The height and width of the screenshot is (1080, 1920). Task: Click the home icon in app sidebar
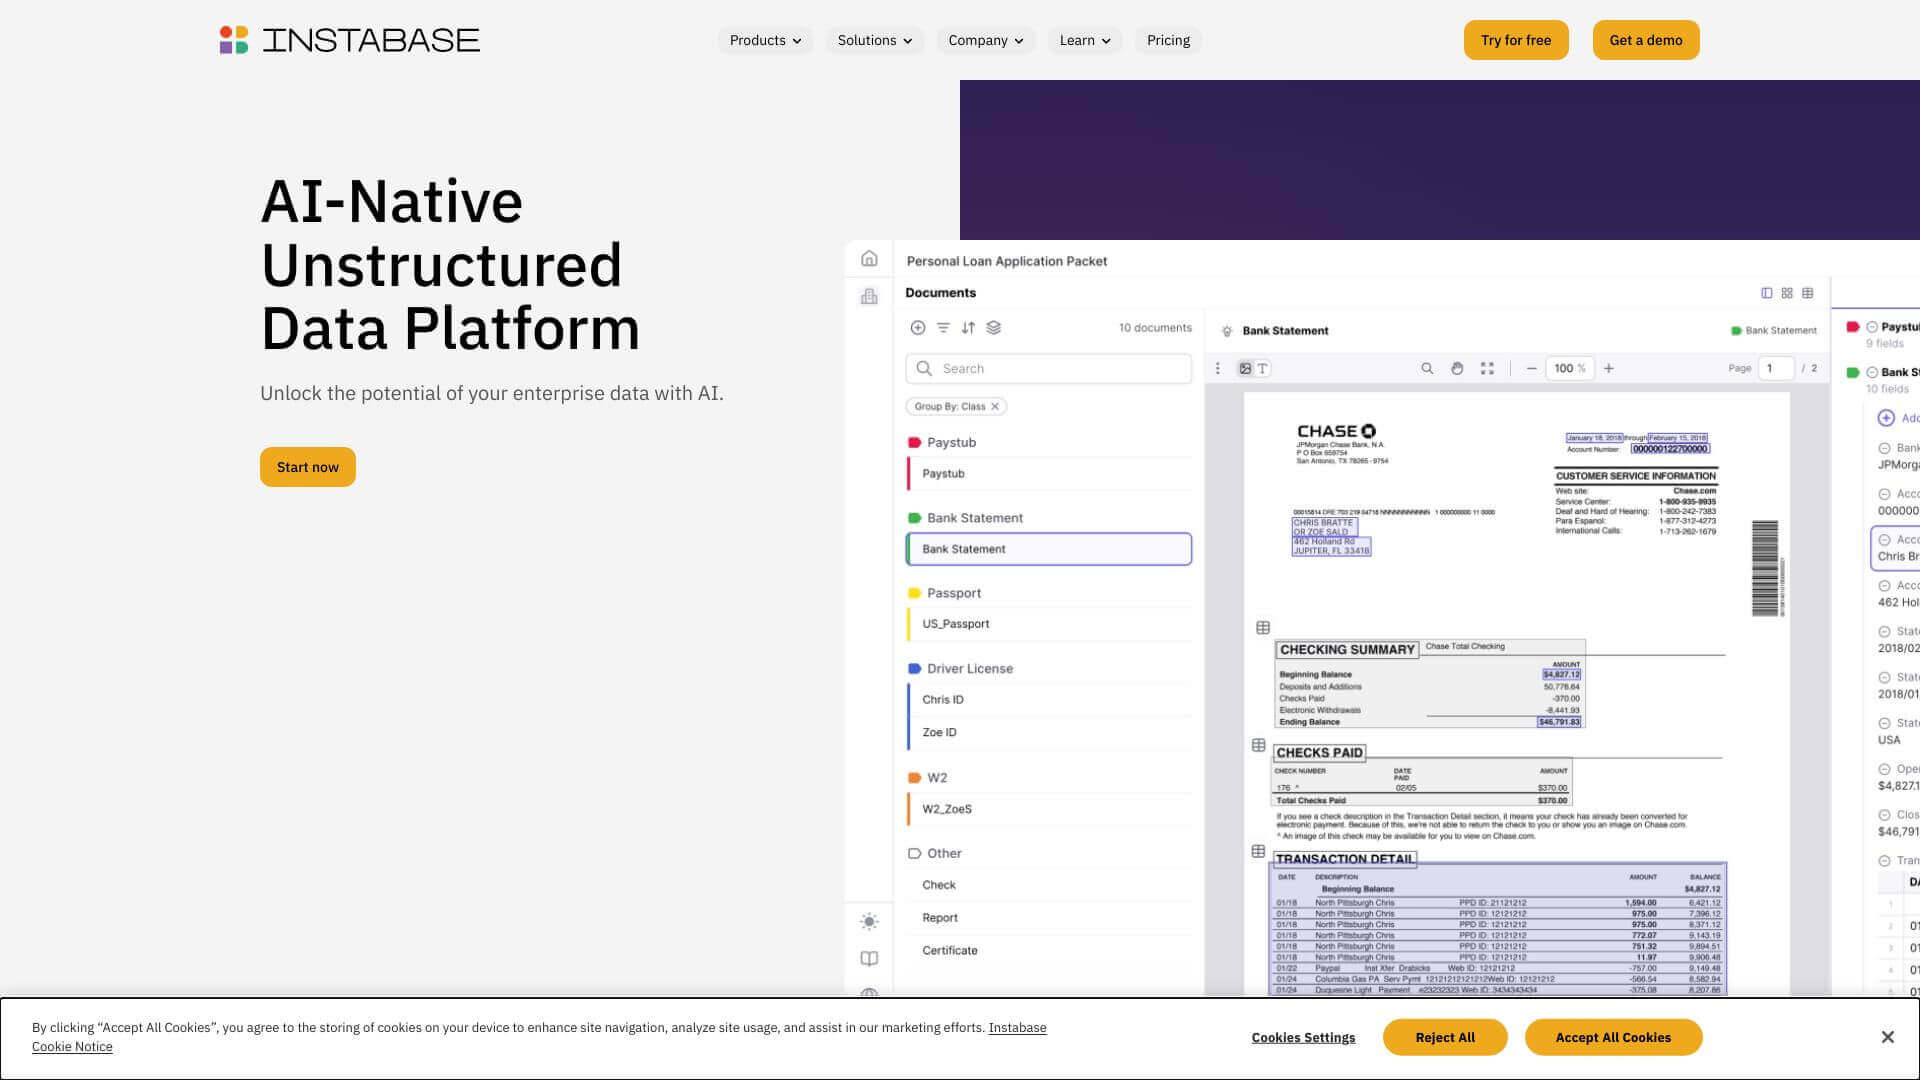point(869,259)
